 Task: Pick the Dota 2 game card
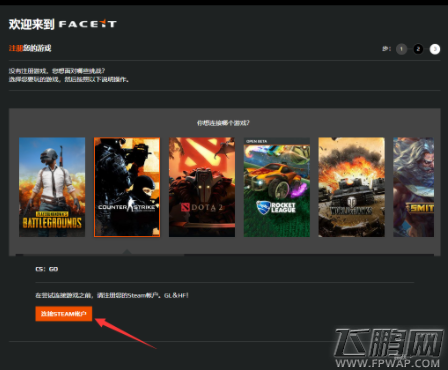pos(202,187)
